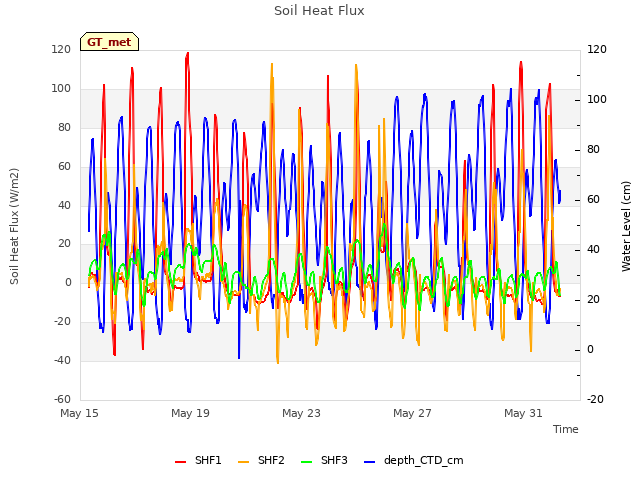Image resolution: width=640 pixels, height=480 pixels.
Task: Click the -60 value on left axis
Action: click(x=62, y=399)
